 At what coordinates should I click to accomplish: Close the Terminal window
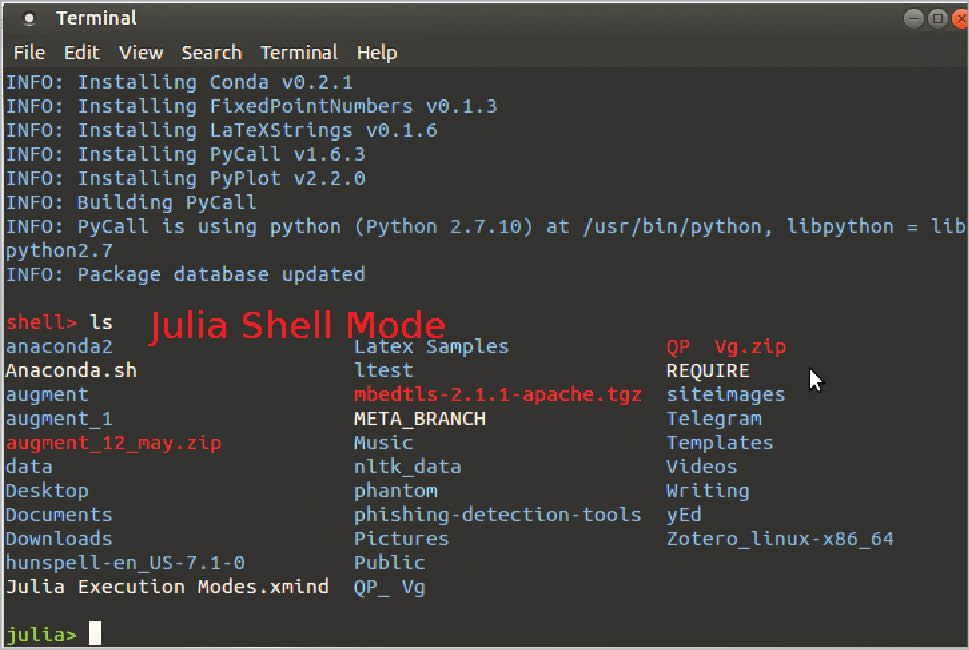coord(960,19)
